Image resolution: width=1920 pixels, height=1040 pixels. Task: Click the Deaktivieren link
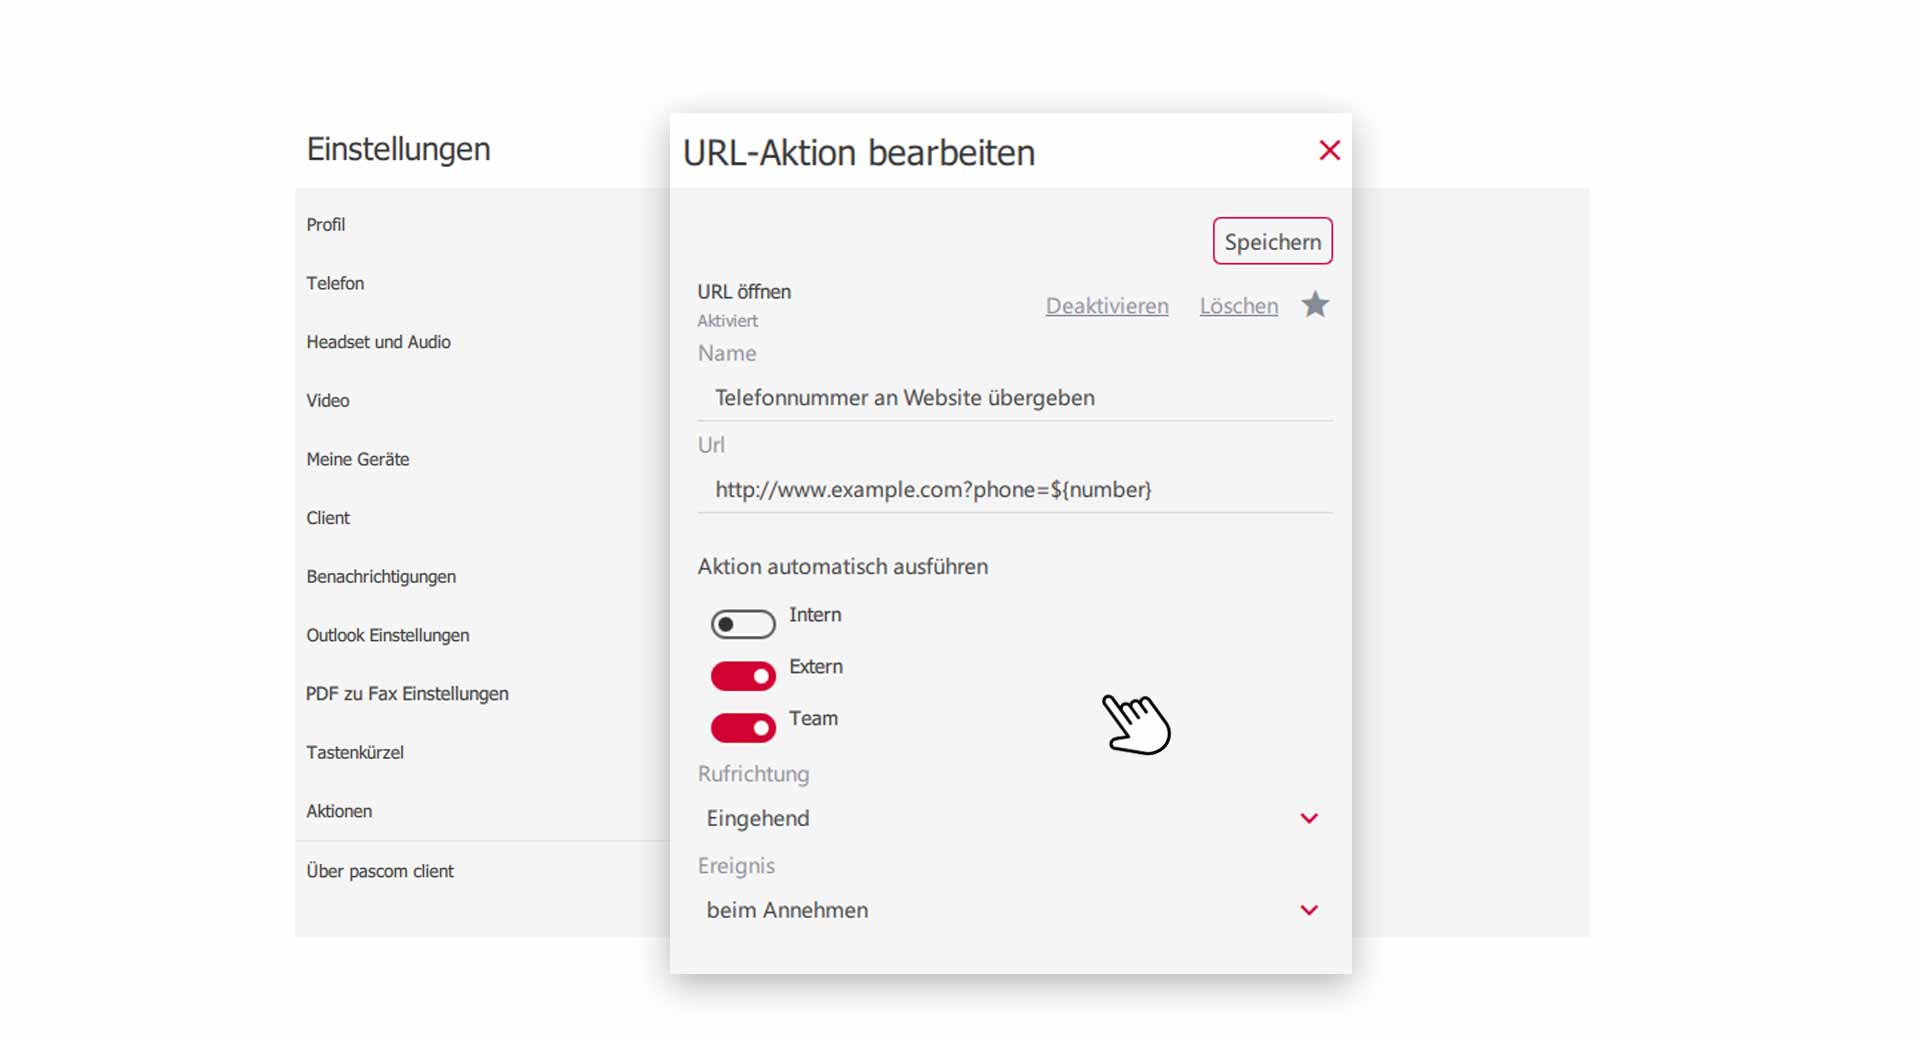(1107, 306)
